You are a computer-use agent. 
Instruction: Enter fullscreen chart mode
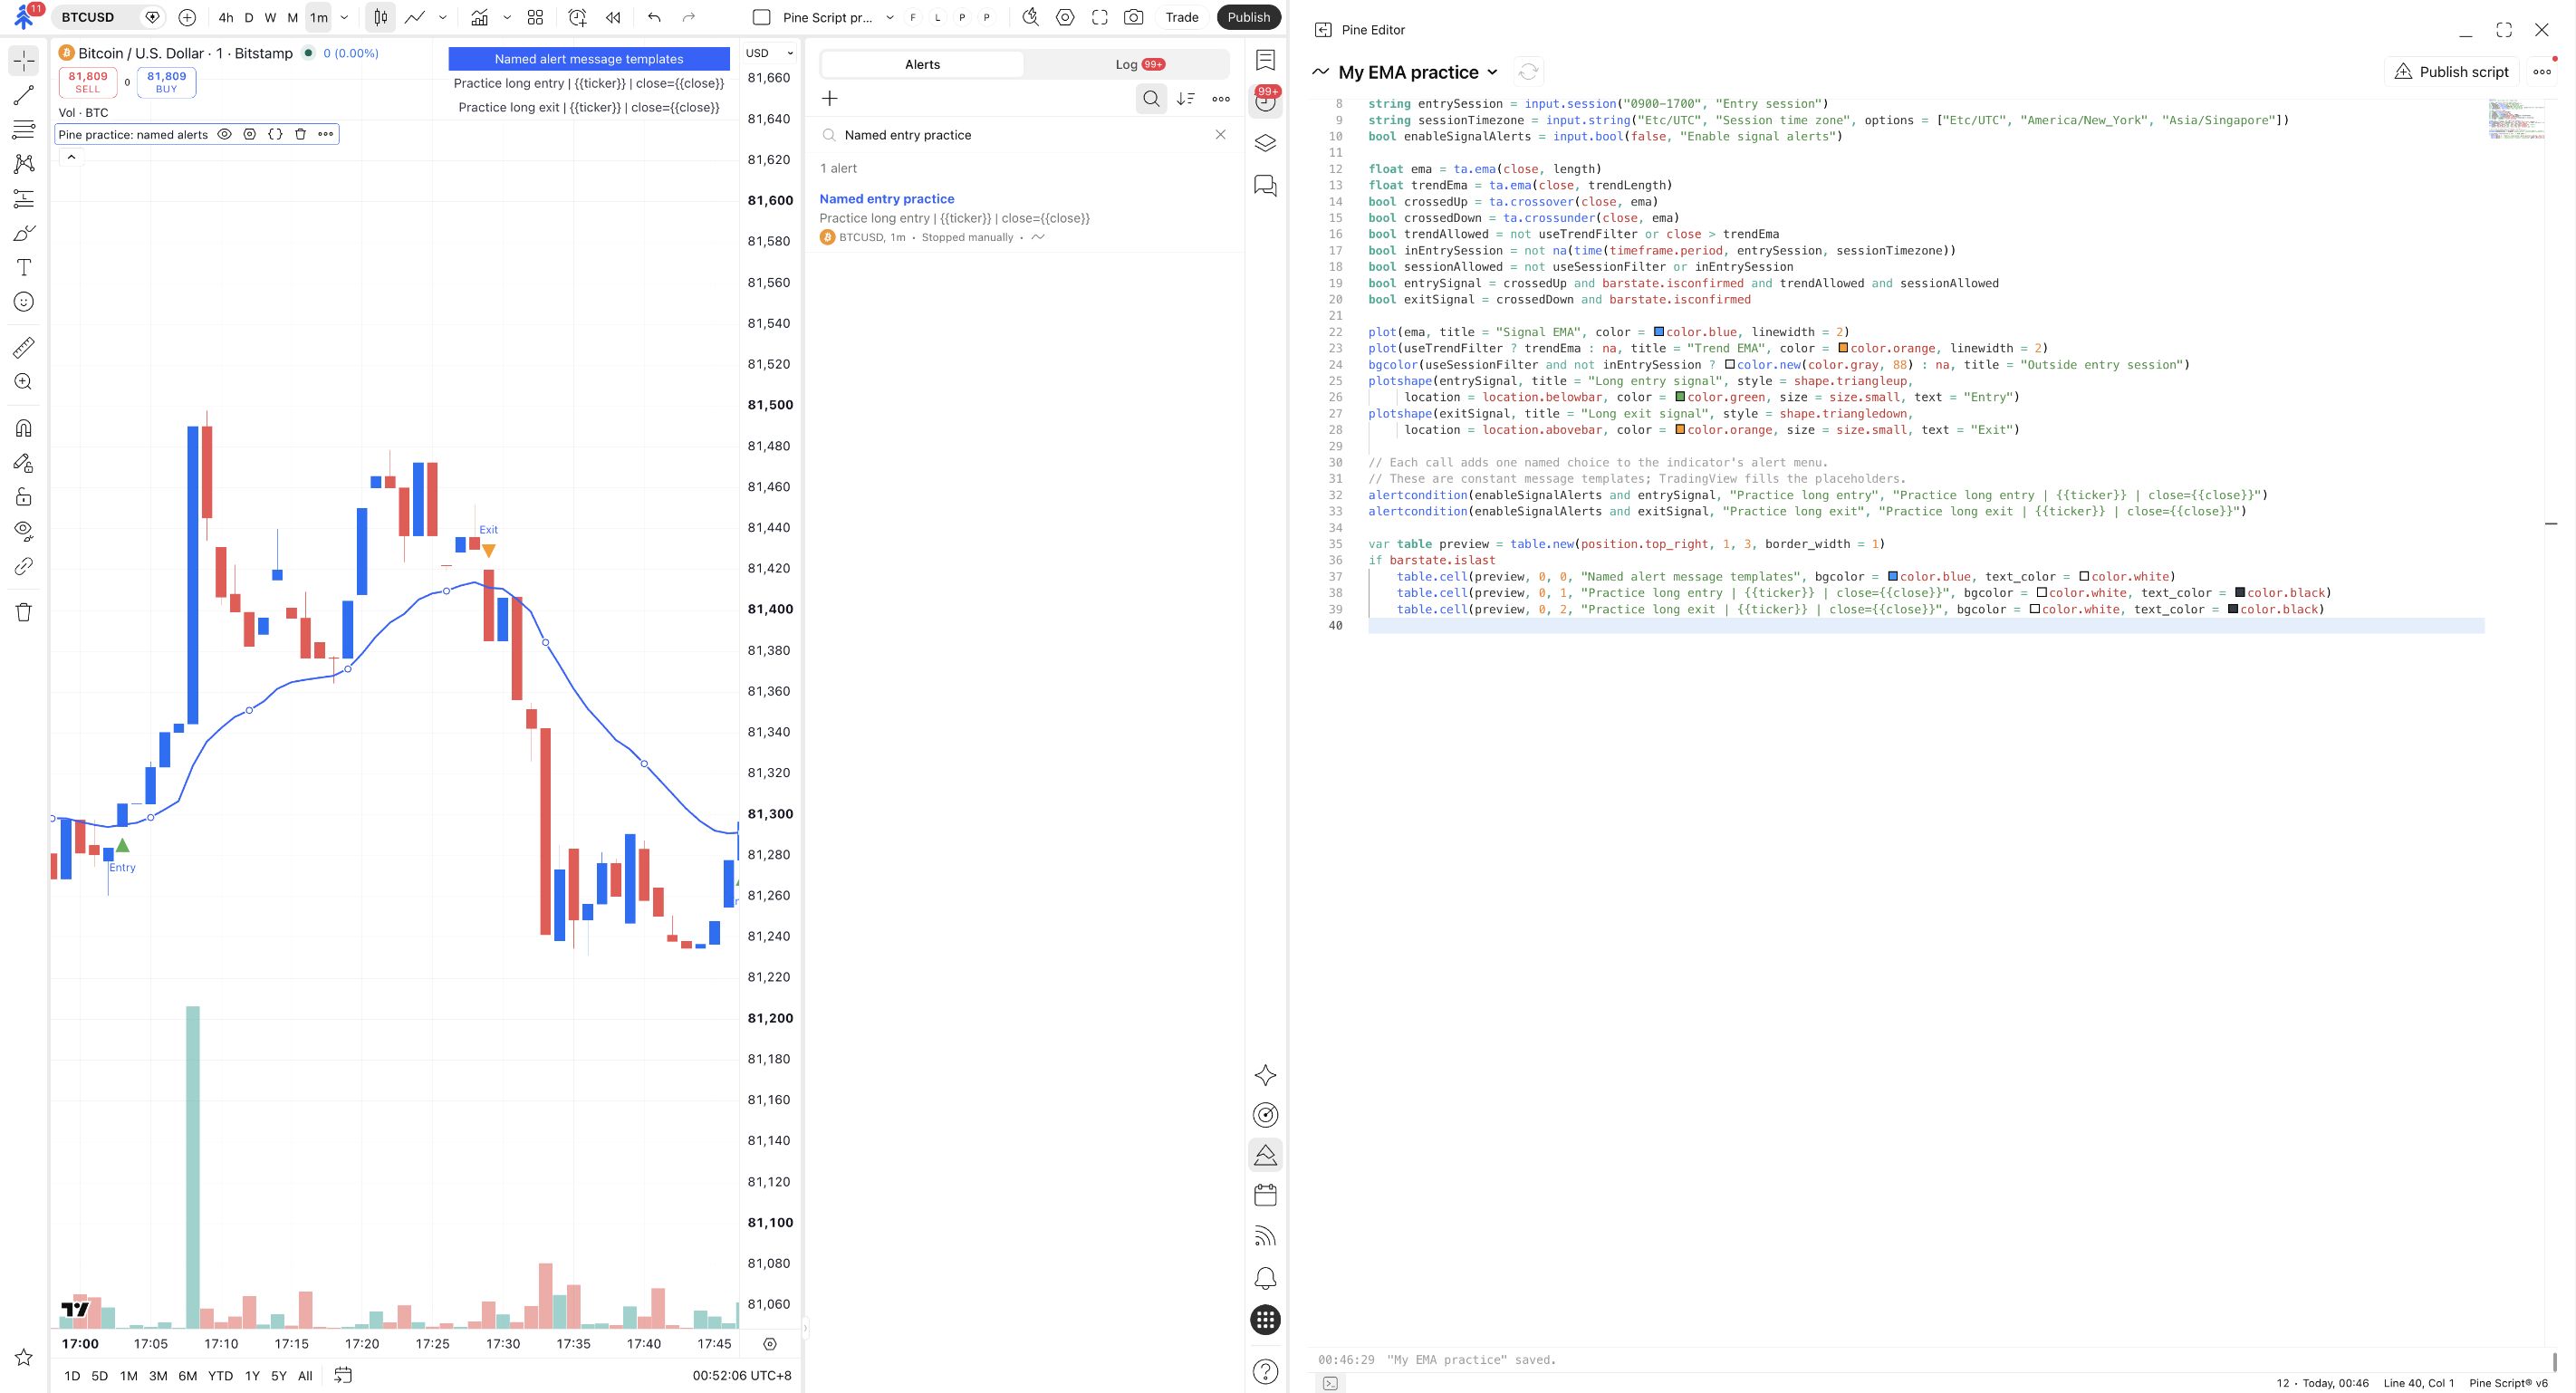(x=1100, y=17)
